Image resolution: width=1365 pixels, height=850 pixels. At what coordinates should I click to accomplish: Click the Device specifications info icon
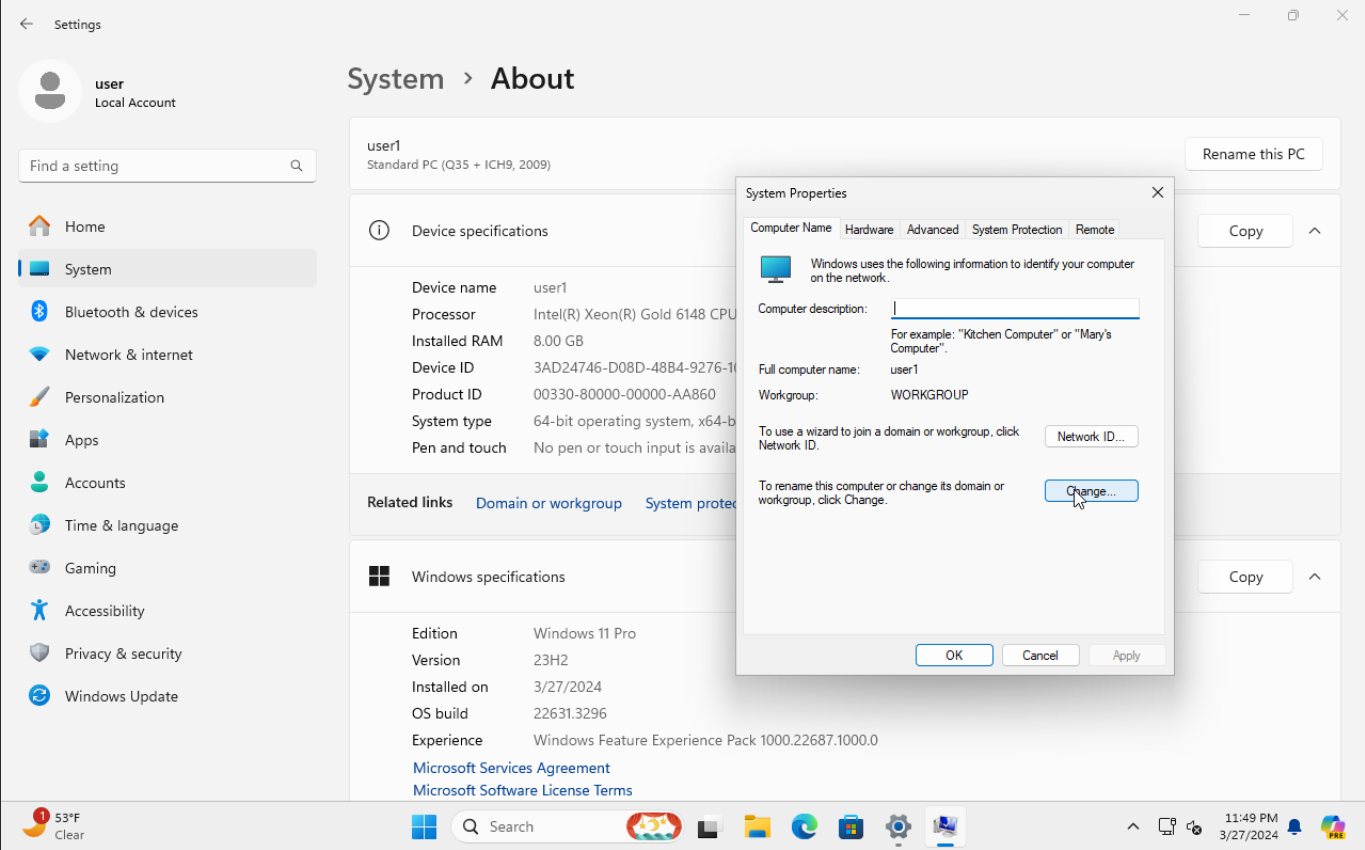379,230
